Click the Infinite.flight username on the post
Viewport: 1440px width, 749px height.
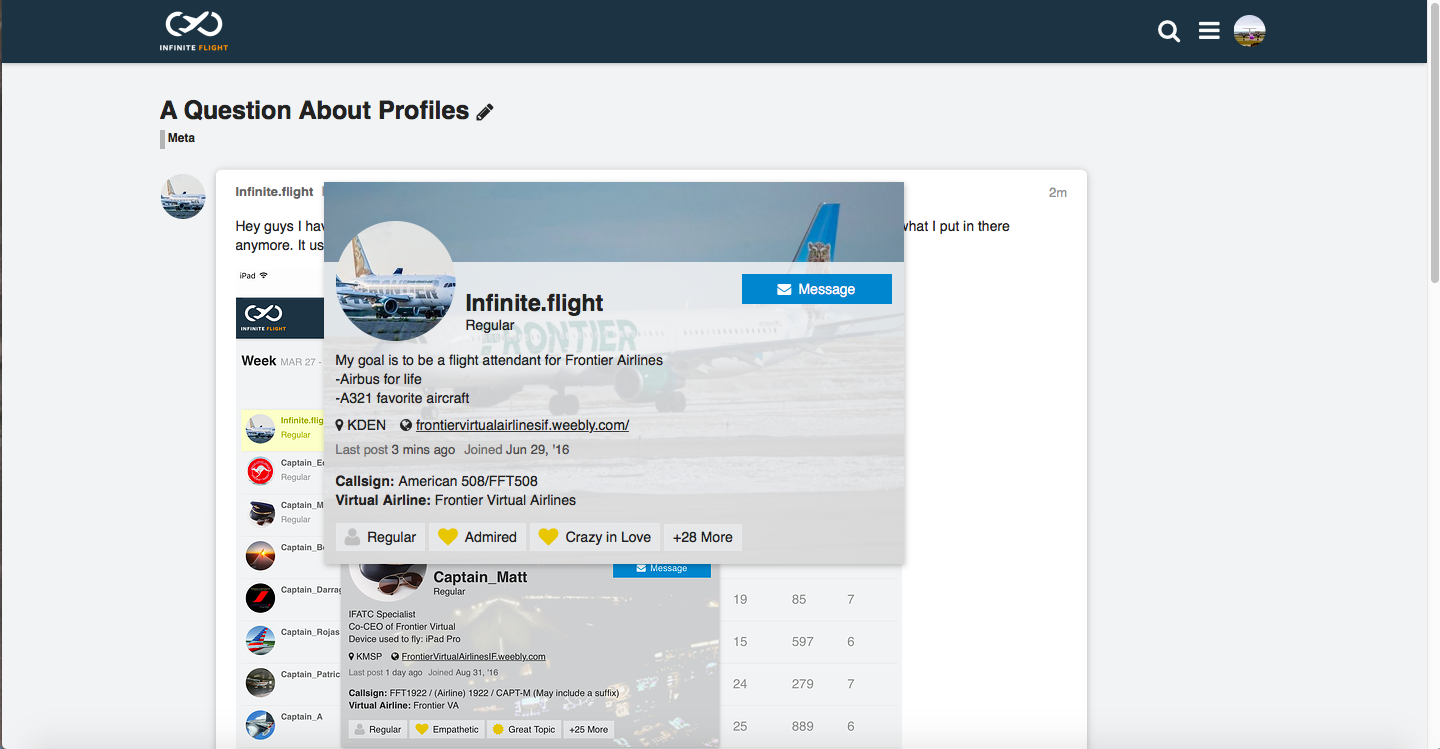274,192
